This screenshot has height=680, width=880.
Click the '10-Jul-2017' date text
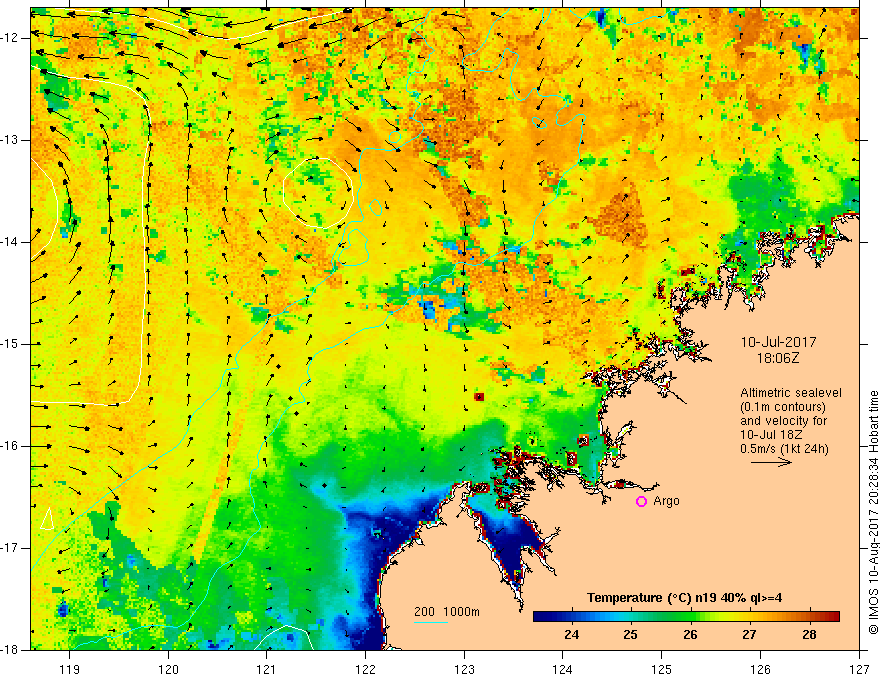(x=778, y=342)
